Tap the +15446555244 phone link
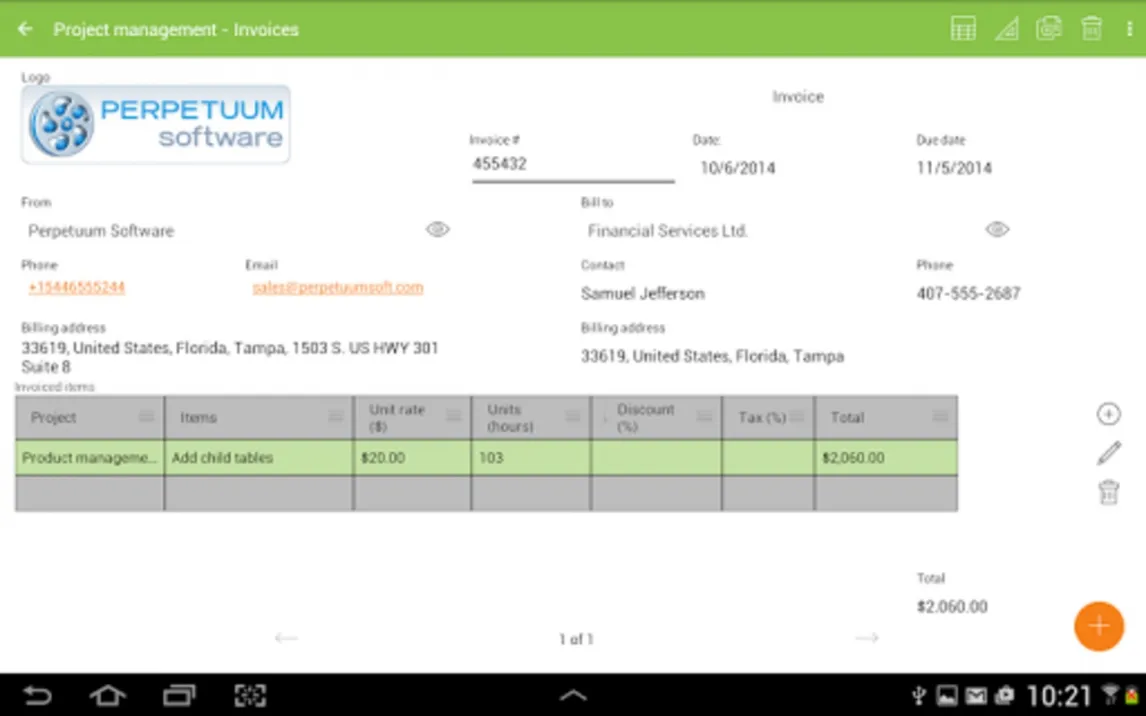The image size is (1146, 716). pos(76,288)
